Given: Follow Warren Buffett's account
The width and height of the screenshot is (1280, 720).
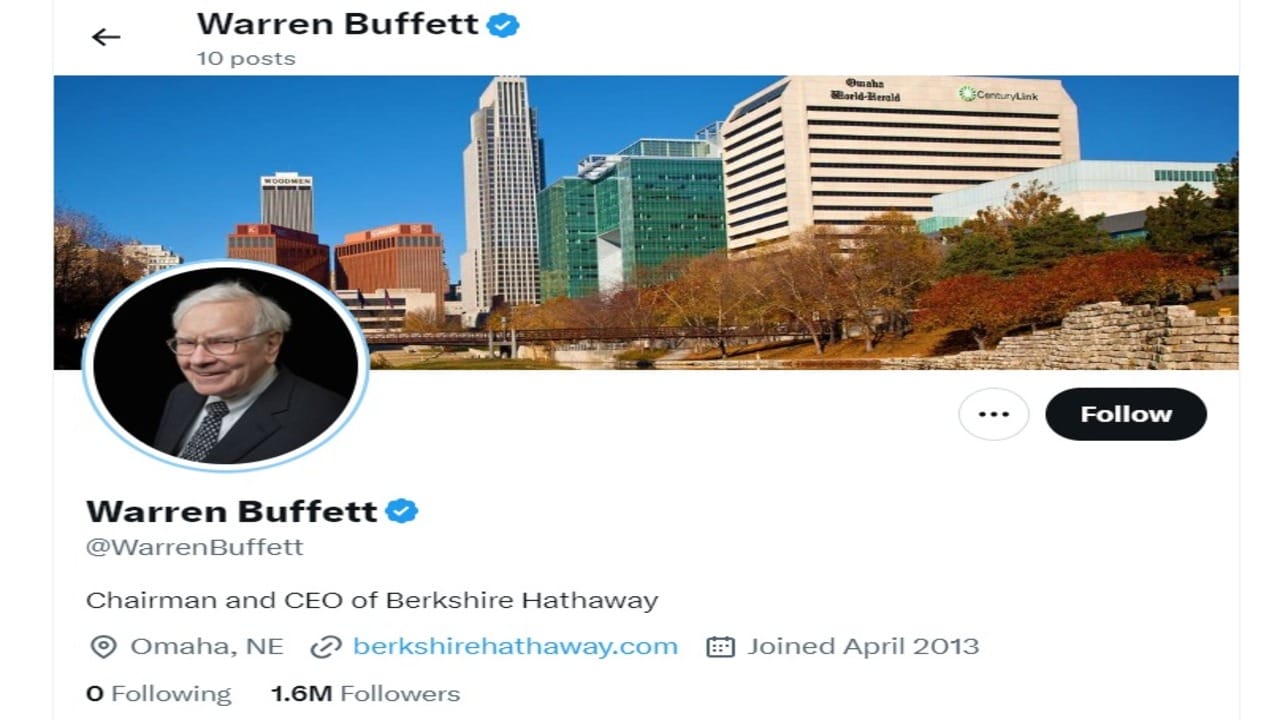Looking at the screenshot, I should [x=1126, y=414].
